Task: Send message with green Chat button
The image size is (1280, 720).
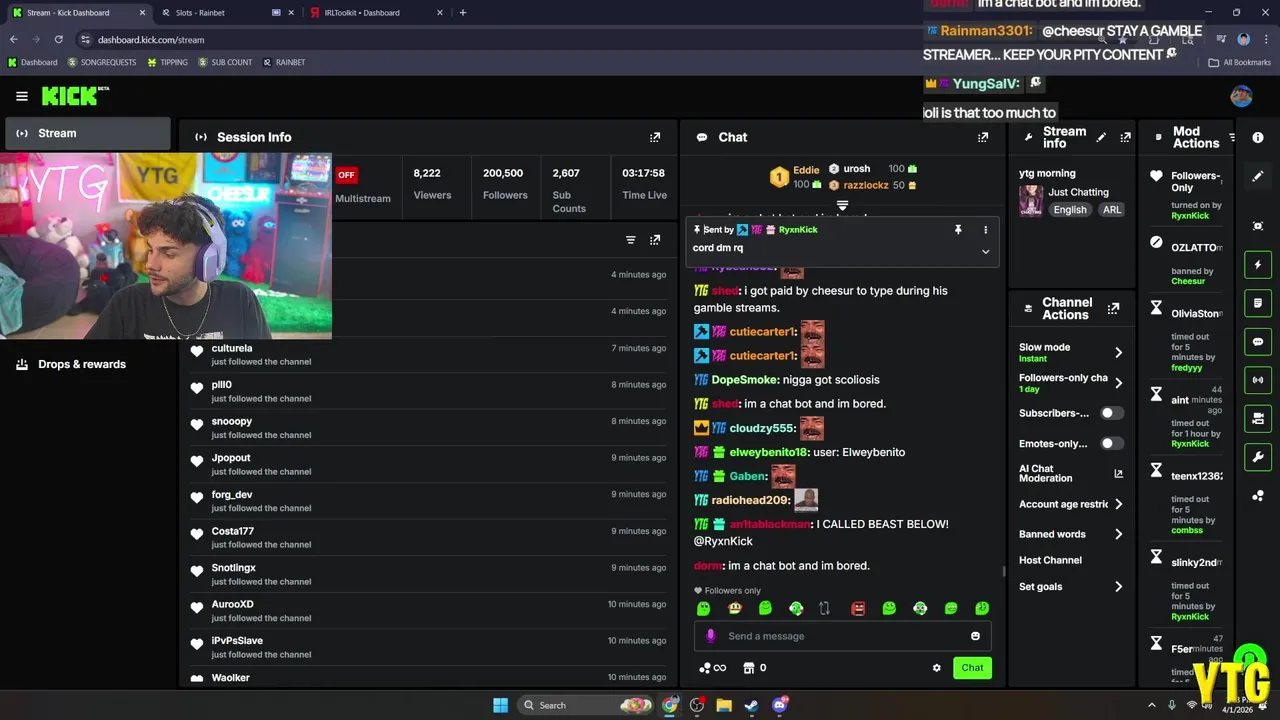Action: click(972, 668)
